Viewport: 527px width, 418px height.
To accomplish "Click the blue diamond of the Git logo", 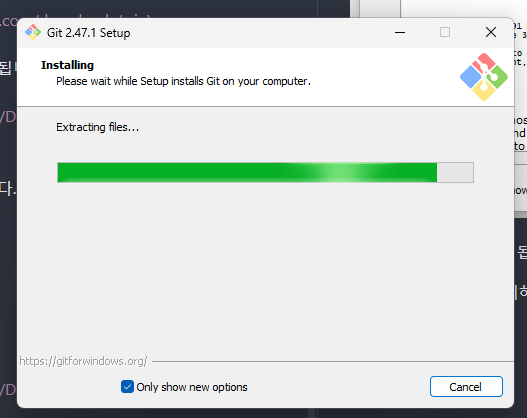I will pos(471,77).
